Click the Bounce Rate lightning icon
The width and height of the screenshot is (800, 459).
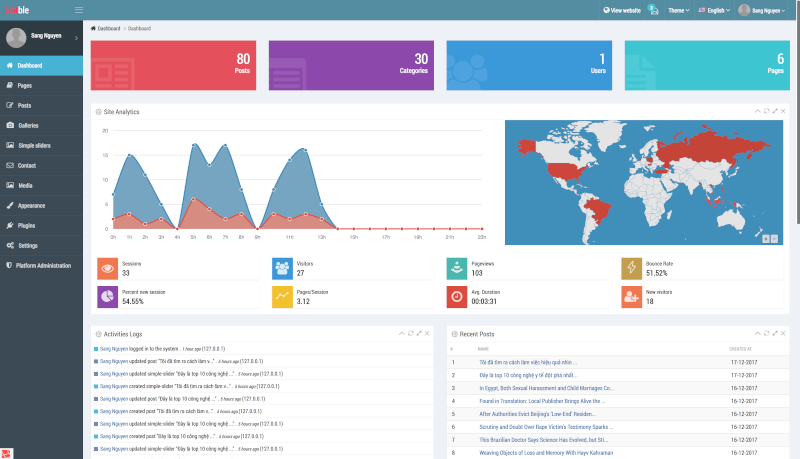[632, 268]
